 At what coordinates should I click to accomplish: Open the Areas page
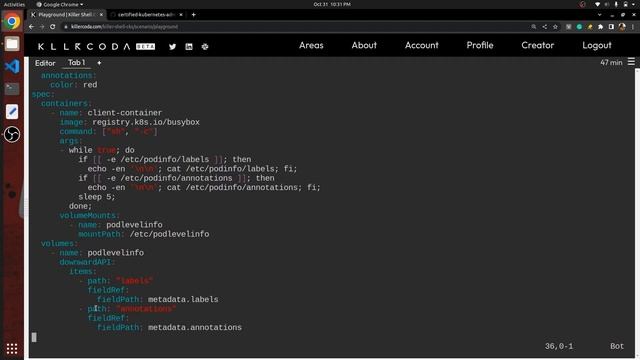[x=311, y=45]
